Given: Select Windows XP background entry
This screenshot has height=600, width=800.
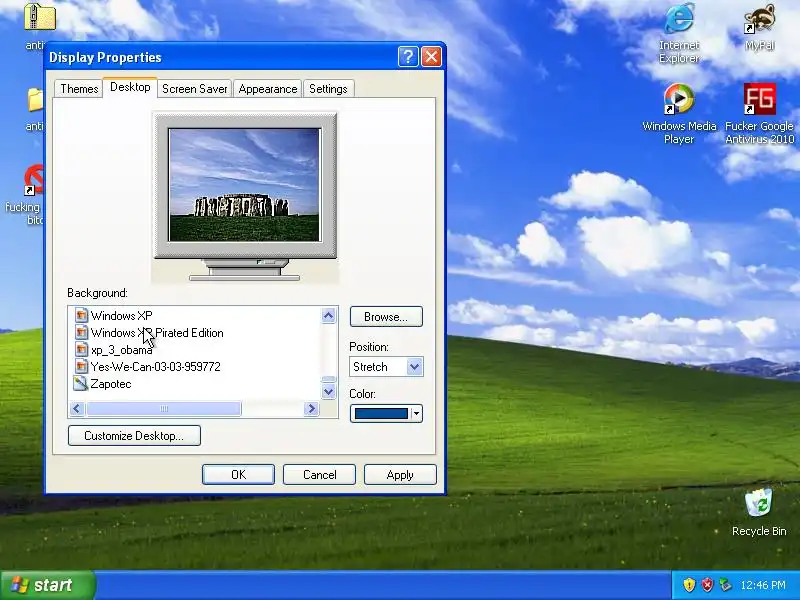Looking at the screenshot, I should [x=121, y=315].
